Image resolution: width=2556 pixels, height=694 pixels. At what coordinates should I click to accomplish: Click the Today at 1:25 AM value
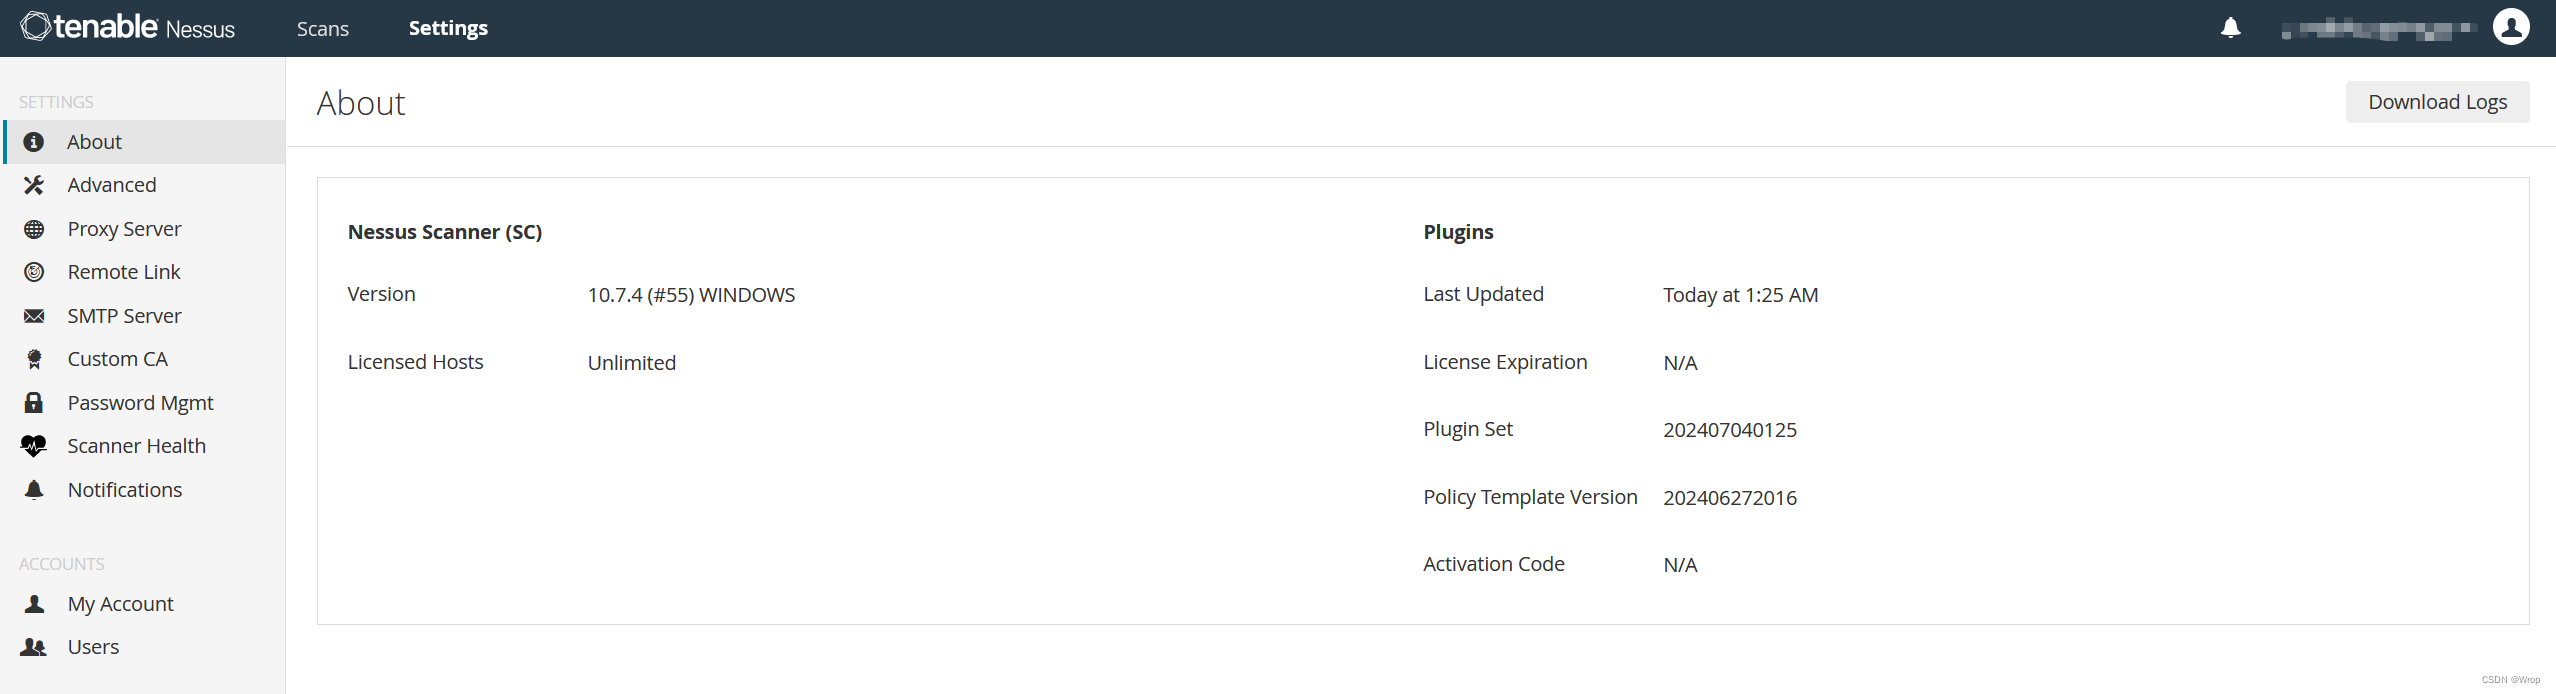tap(1740, 295)
